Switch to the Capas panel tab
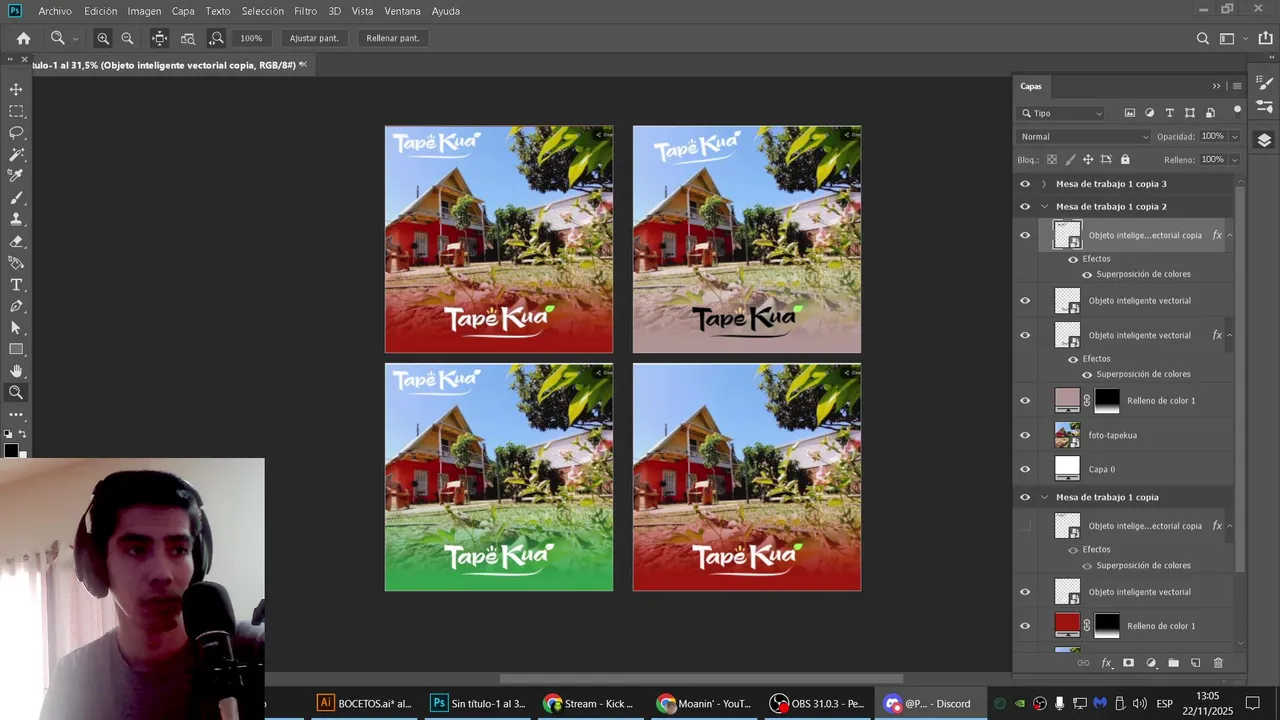The image size is (1280, 720). click(1031, 86)
